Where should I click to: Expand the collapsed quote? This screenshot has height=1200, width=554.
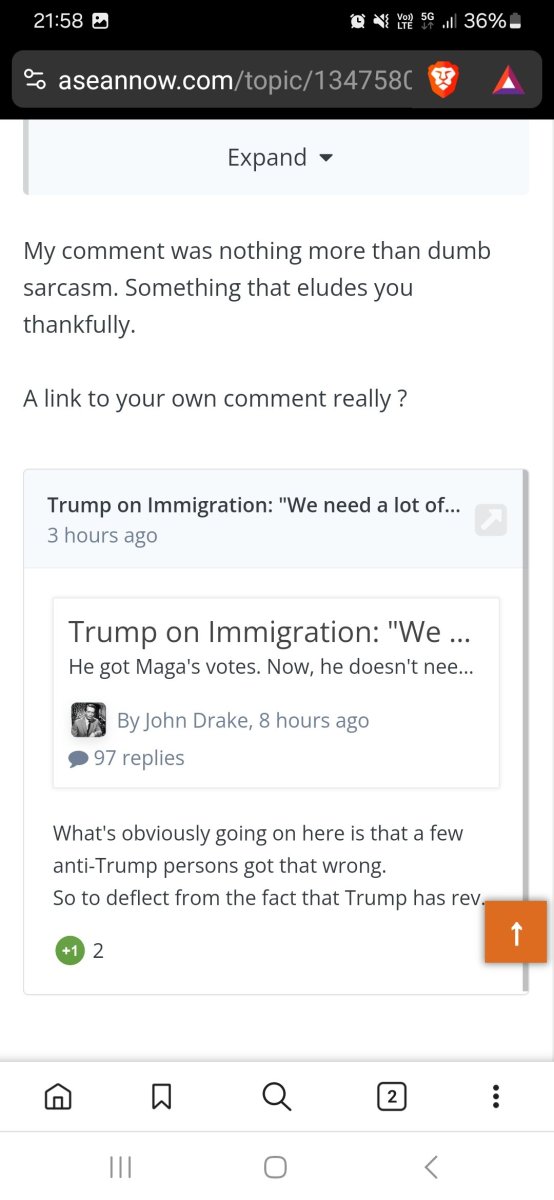279,158
